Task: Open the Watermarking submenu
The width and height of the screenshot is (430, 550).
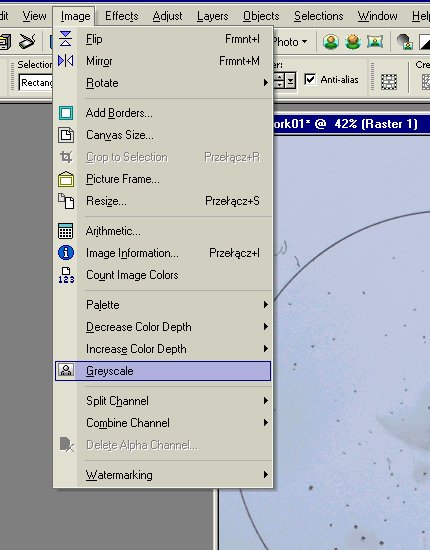Action: (x=163, y=475)
